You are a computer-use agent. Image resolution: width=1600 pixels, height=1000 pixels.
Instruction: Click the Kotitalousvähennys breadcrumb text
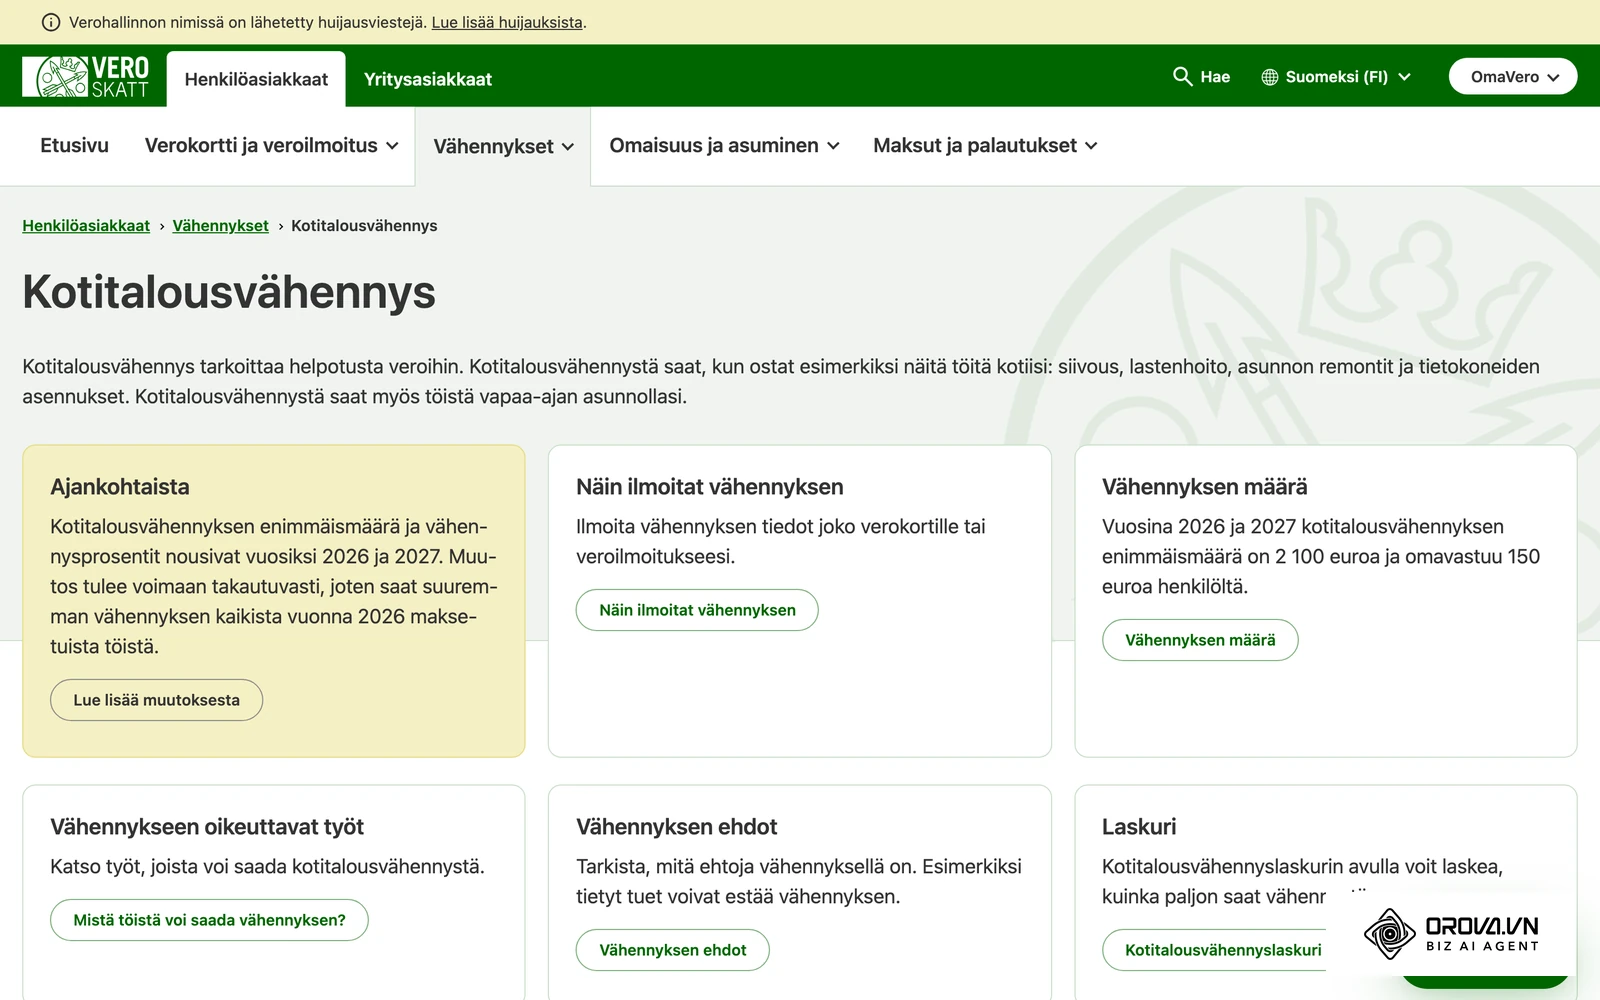point(364,226)
